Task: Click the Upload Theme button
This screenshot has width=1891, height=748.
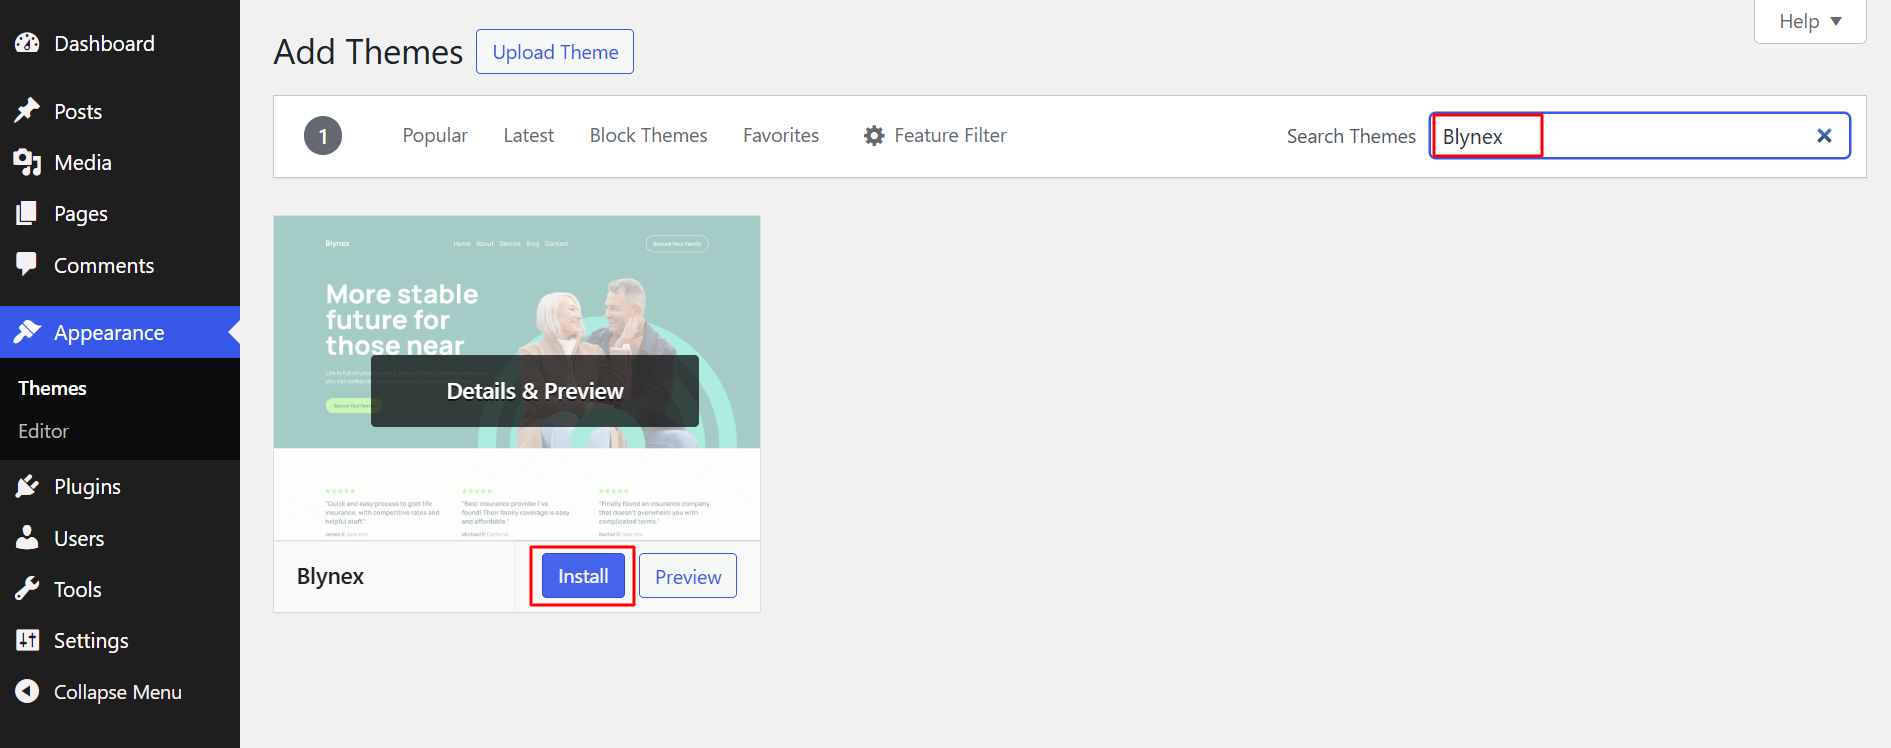Action: pos(555,52)
